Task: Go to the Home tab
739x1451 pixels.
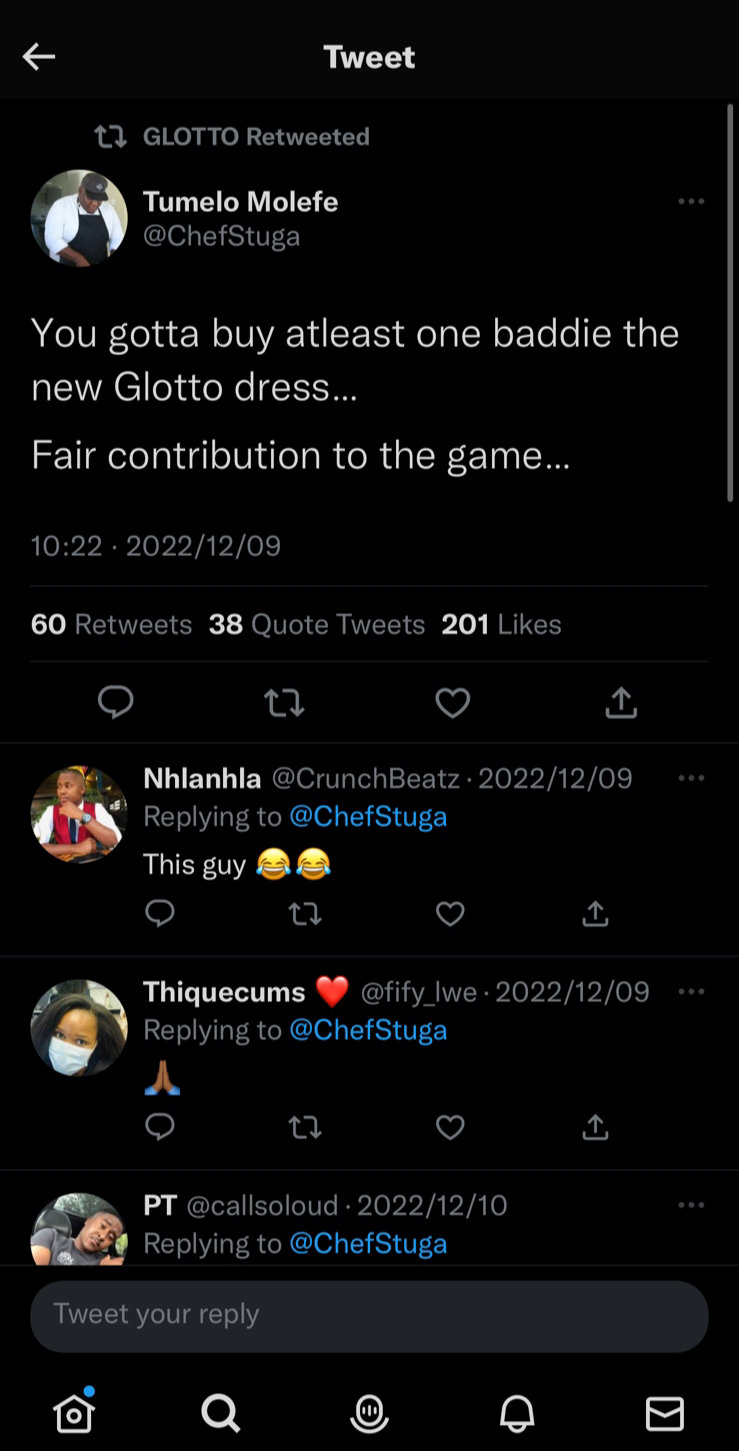Action: click(x=74, y=1411)
